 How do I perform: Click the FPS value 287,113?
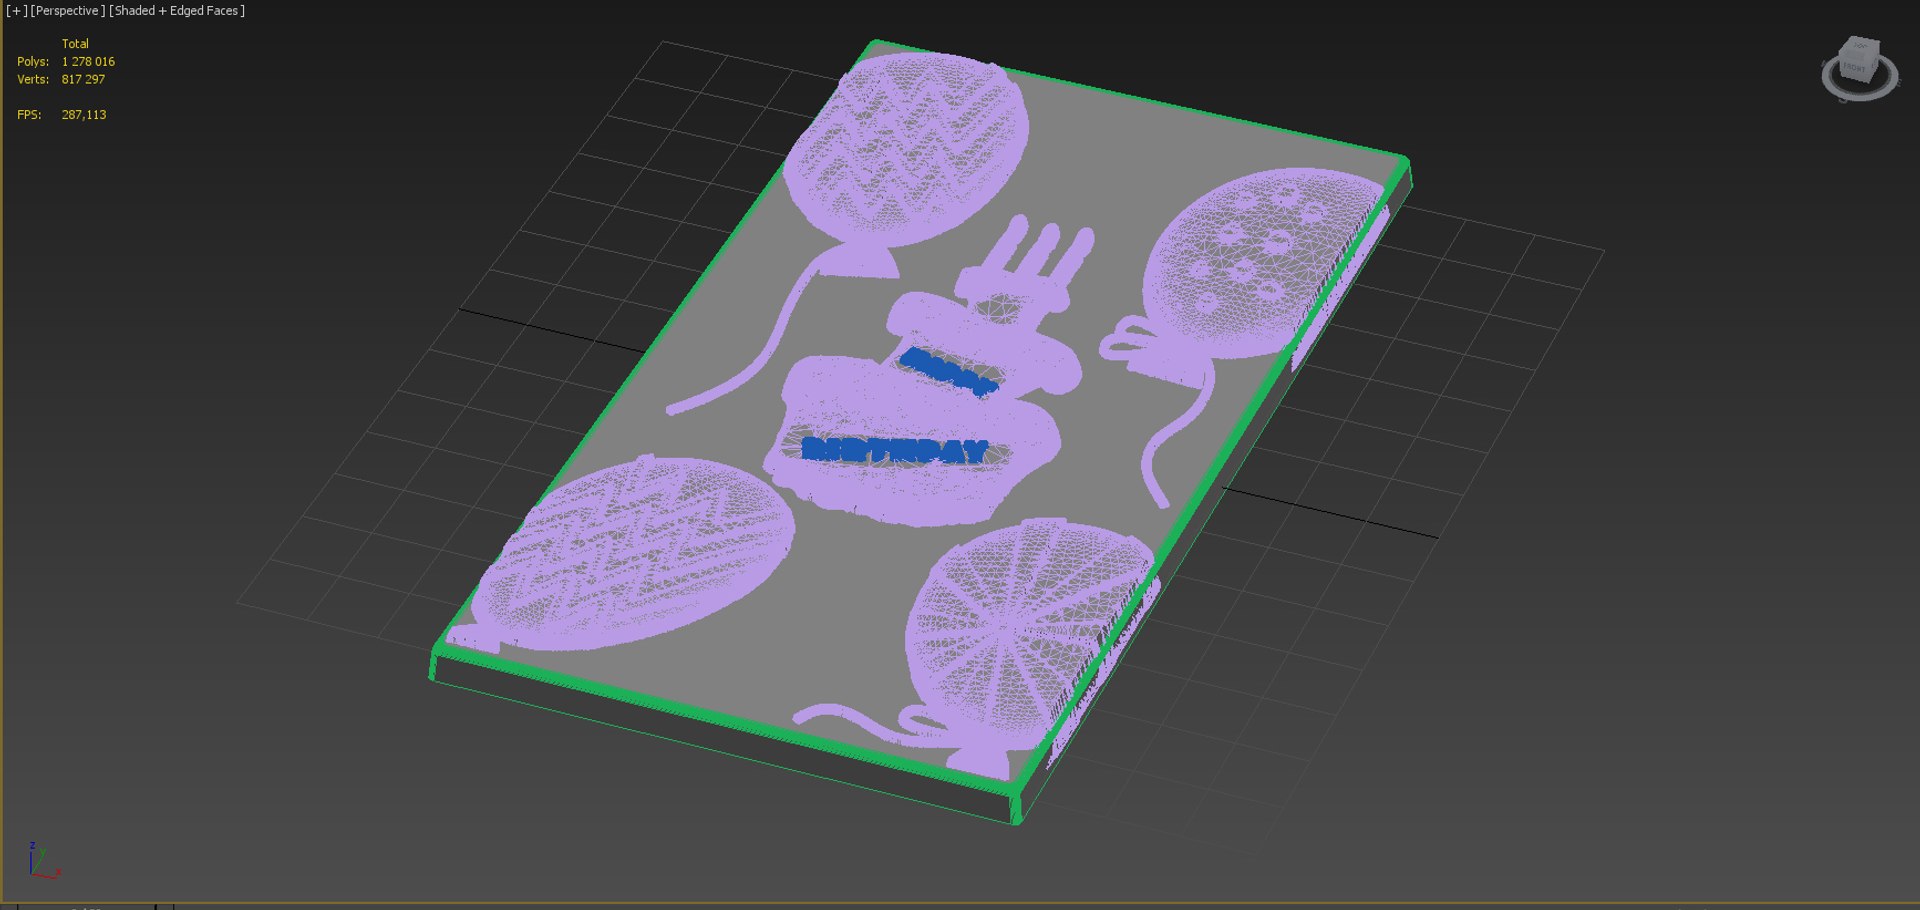coord(84,115)
